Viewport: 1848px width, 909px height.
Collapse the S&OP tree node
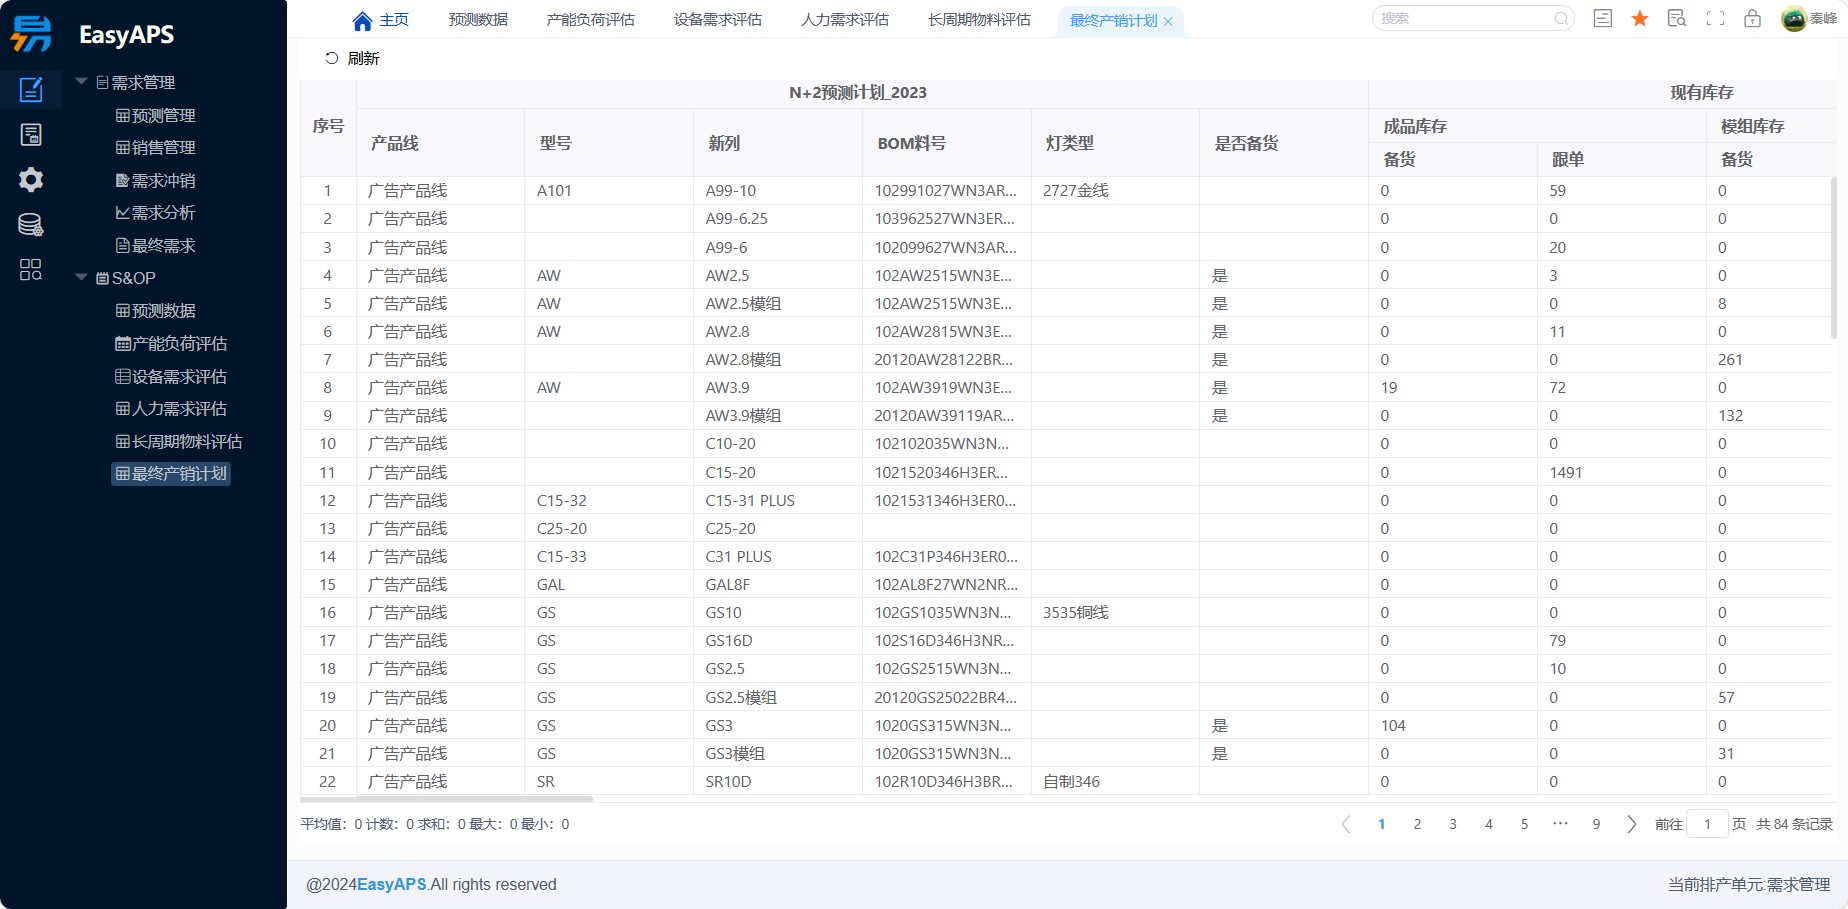point(82,278)
